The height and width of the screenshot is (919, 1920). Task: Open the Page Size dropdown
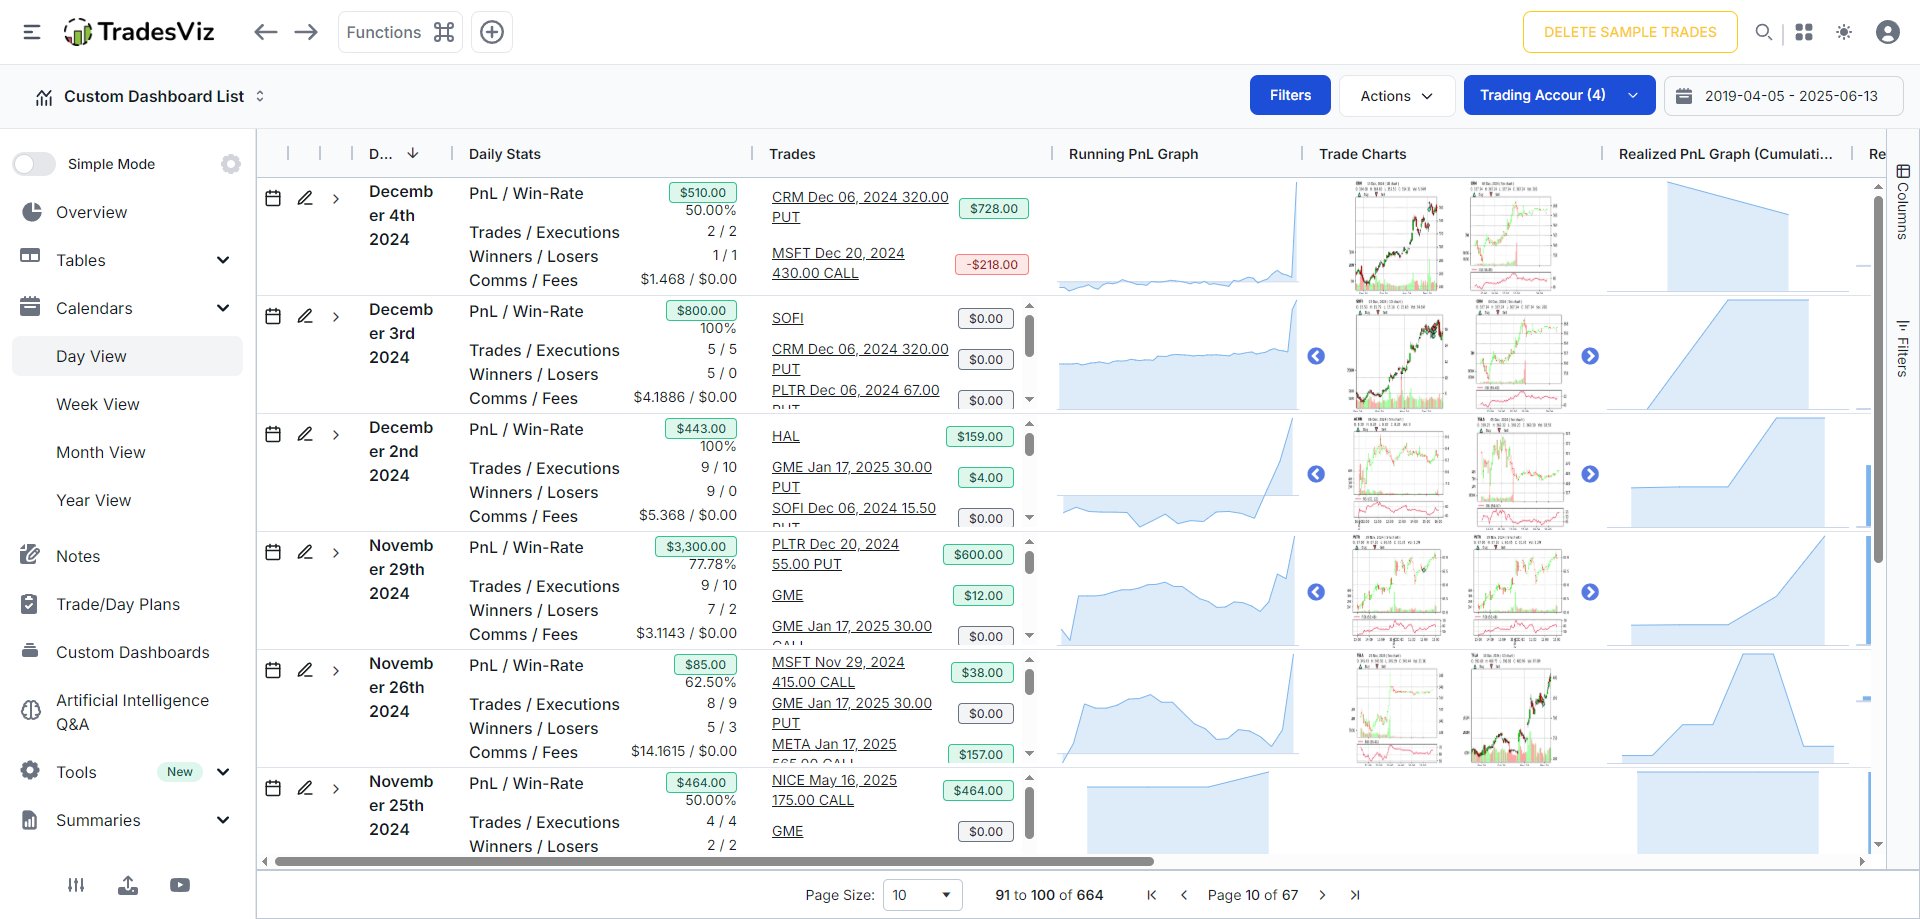click(922, 895)
